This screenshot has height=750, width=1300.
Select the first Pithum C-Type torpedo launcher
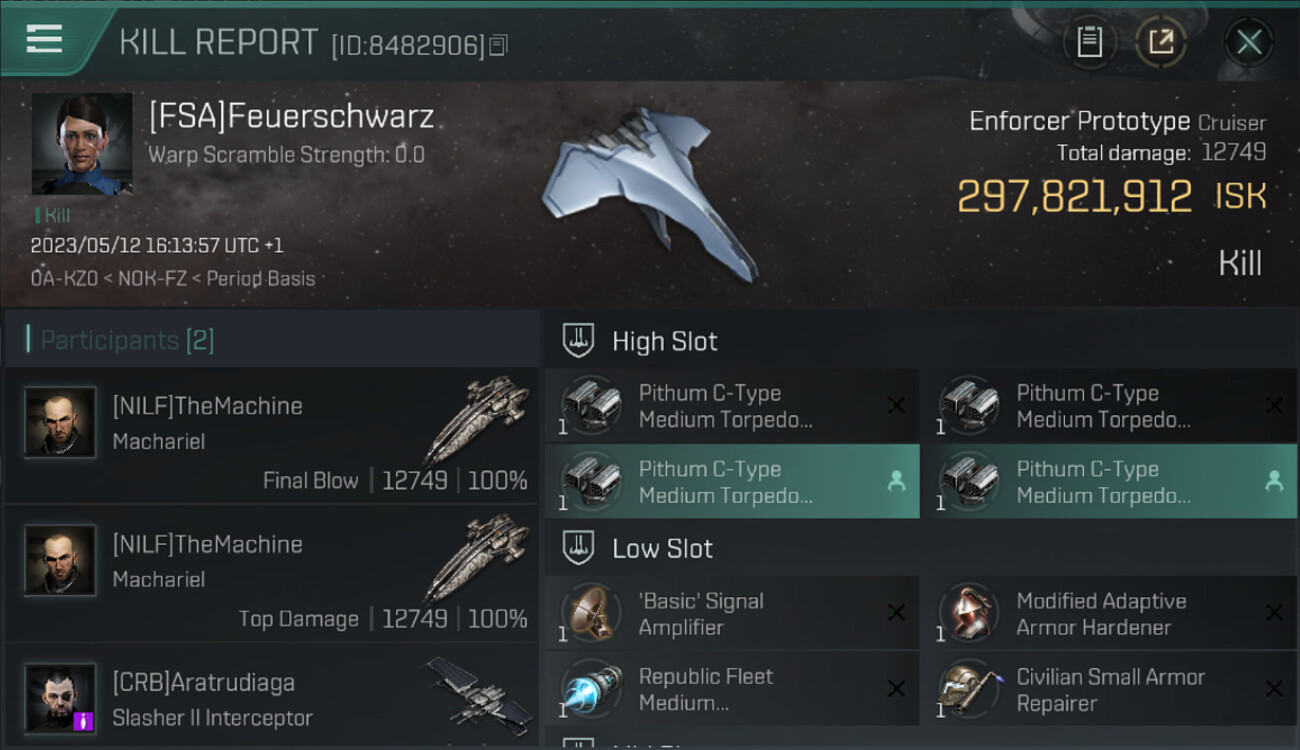coord(732,406)
